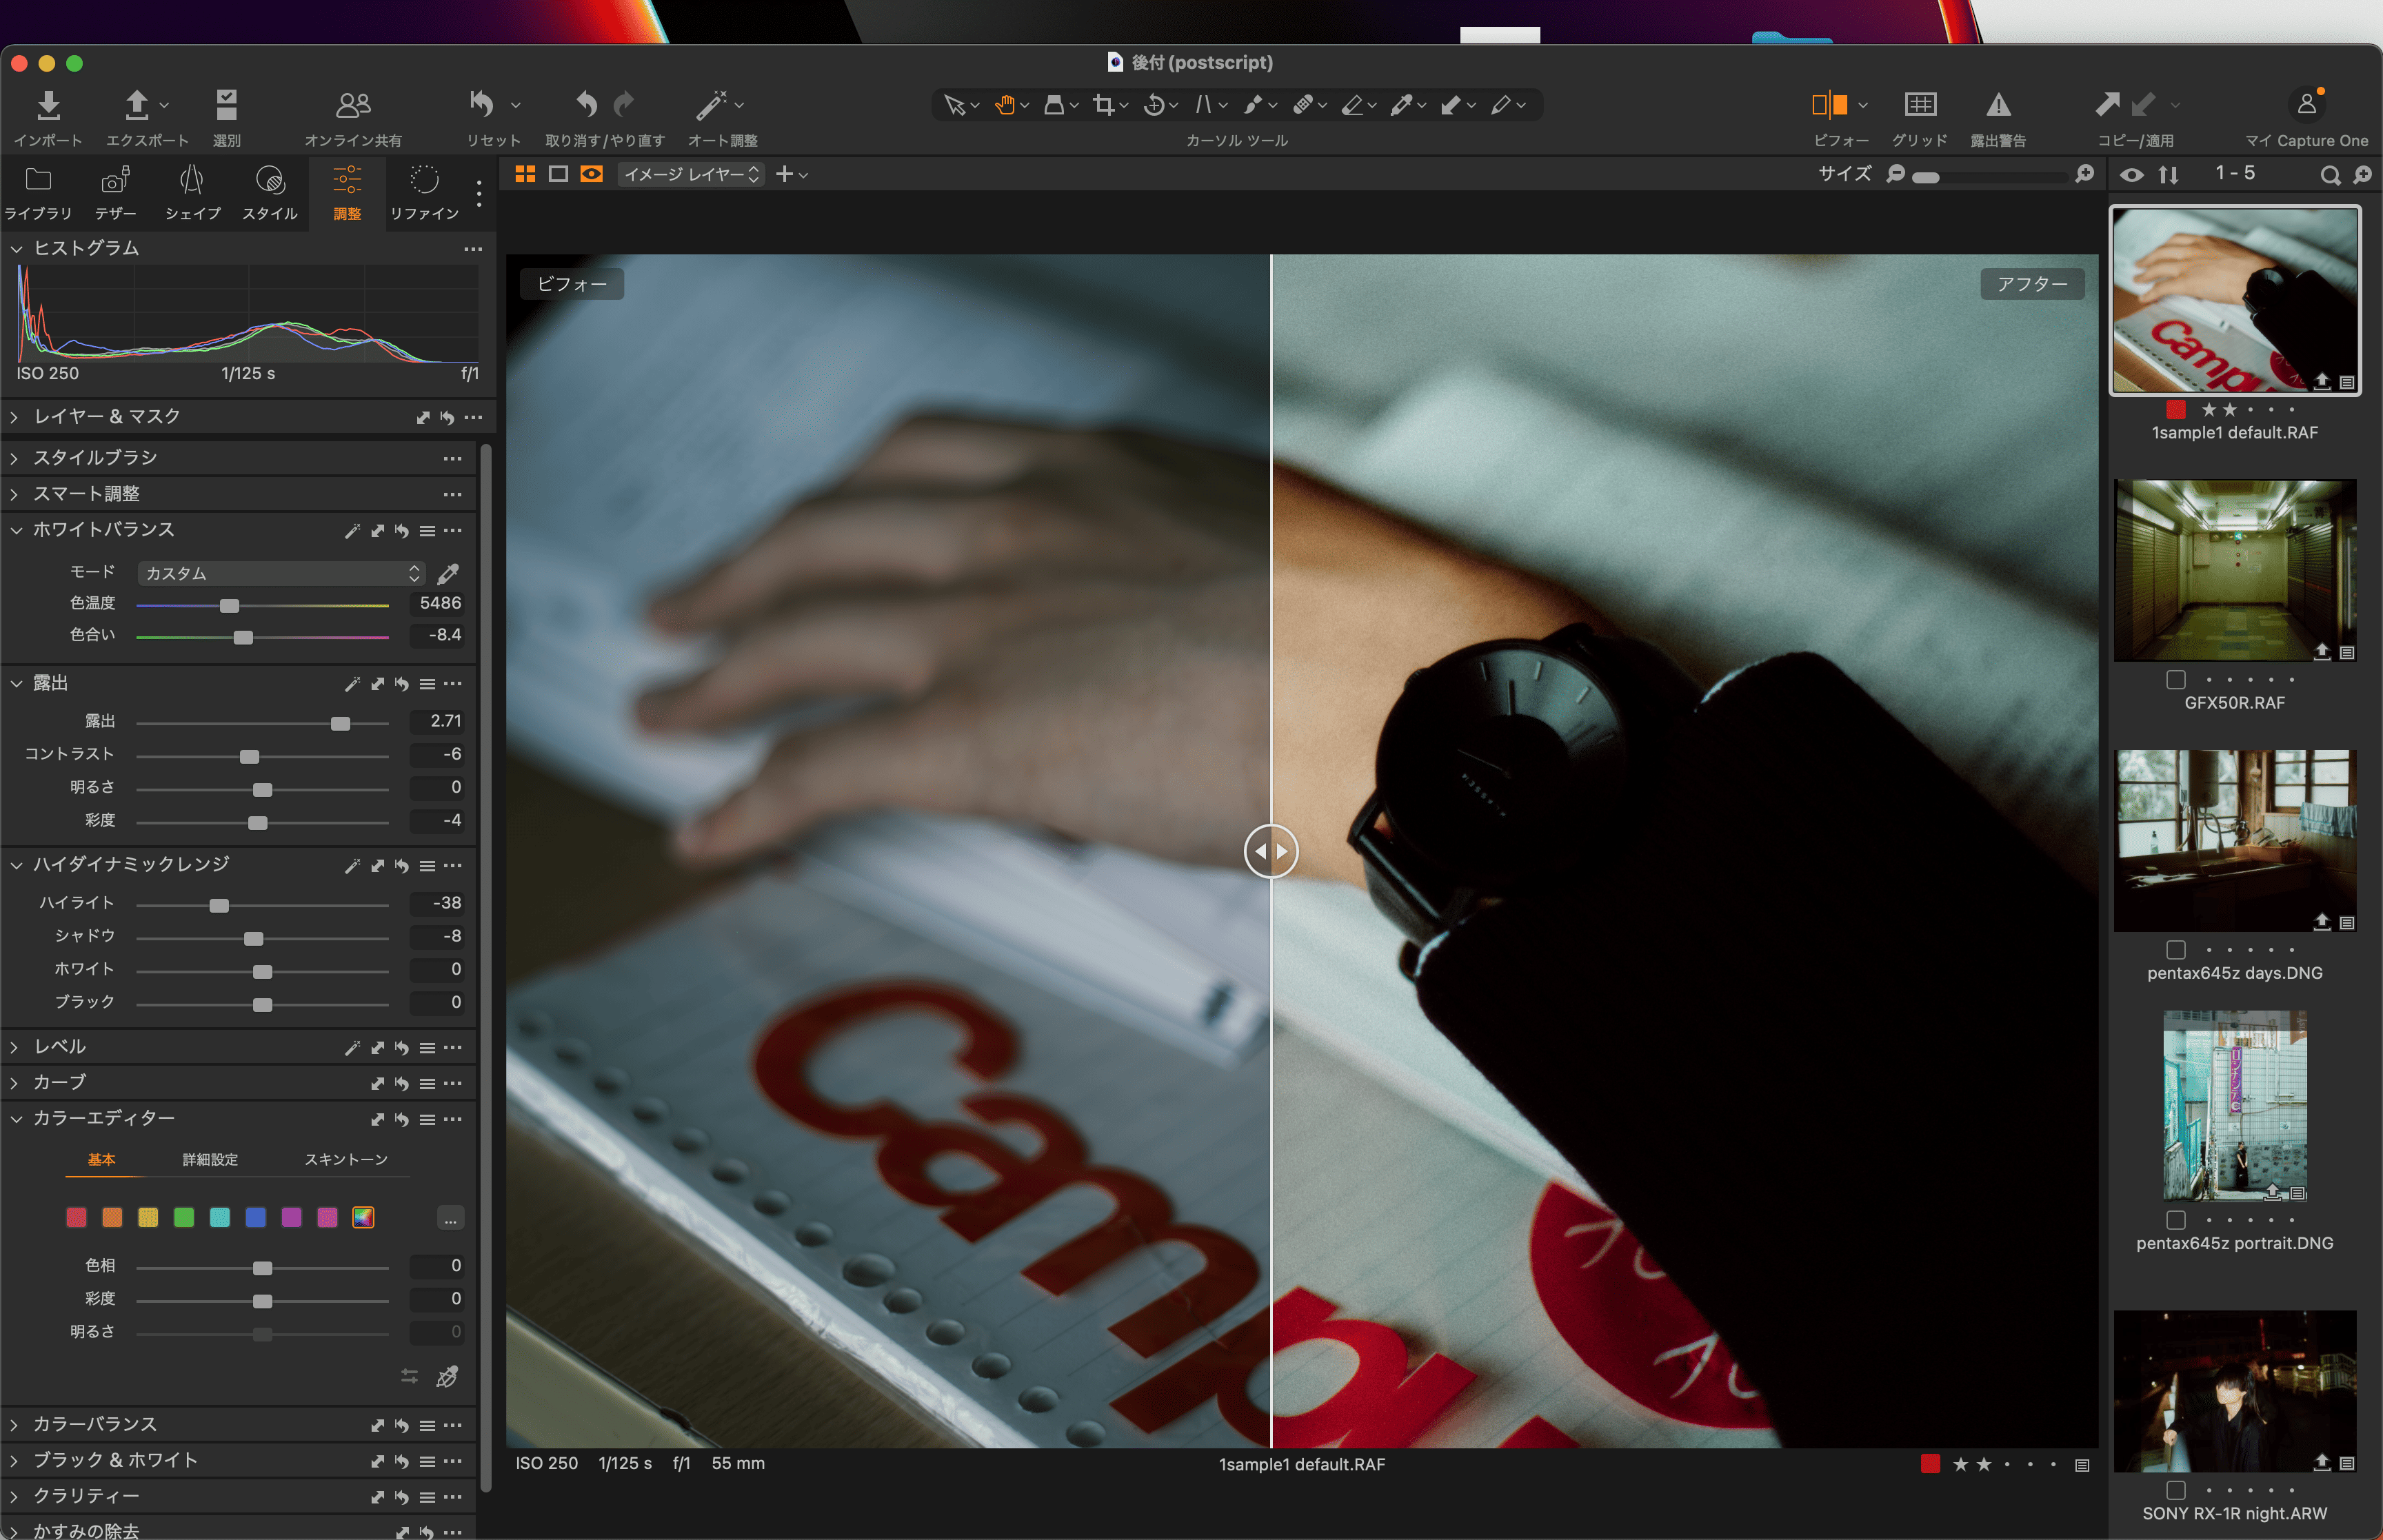Select the pointer cursor tool
The width and height of the screenshot is (2383, 1540).
tap(954, 105)
